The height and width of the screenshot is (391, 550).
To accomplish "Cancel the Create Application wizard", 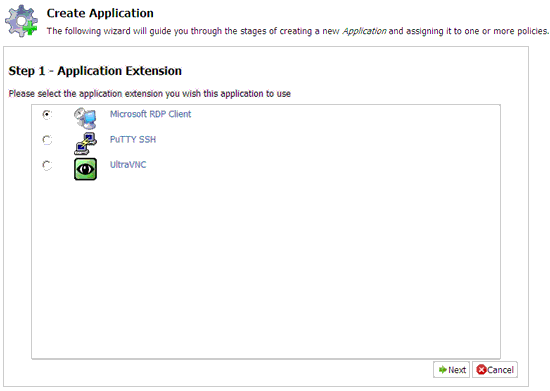I will pyautogui.click(x=495, y=370).
